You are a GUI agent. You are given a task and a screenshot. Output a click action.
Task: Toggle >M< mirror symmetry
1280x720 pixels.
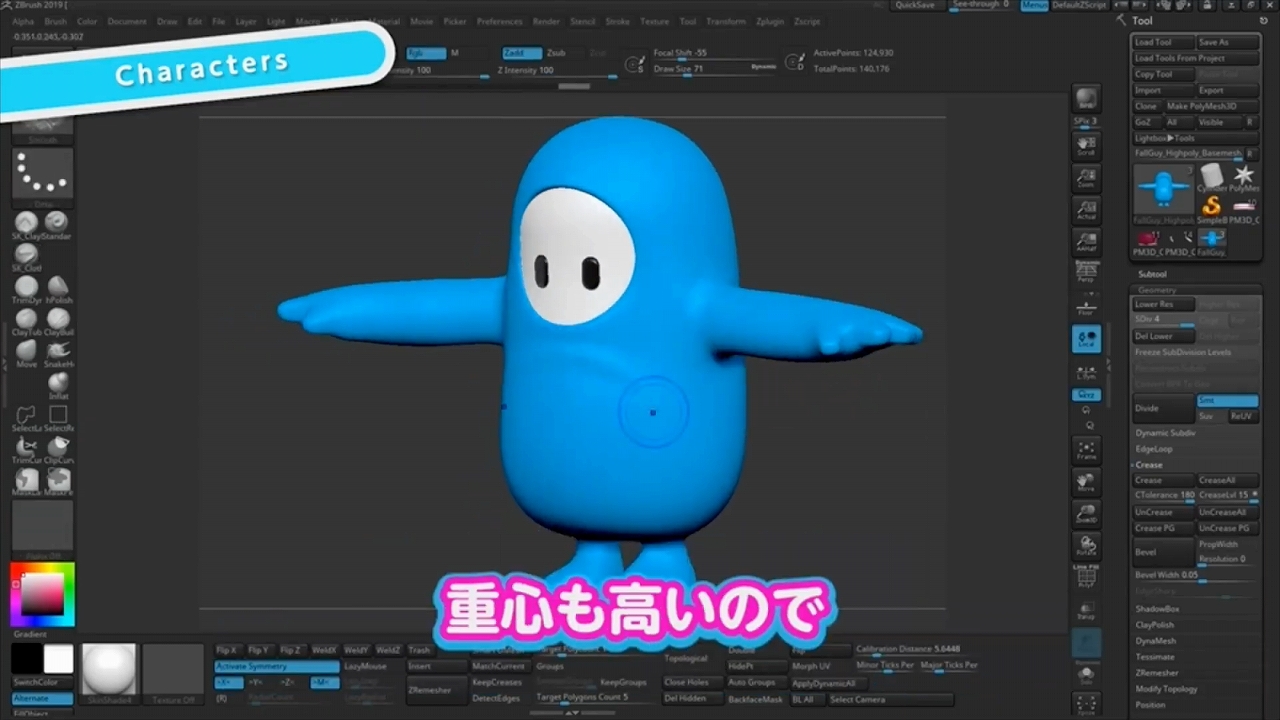tap(324, 682)
